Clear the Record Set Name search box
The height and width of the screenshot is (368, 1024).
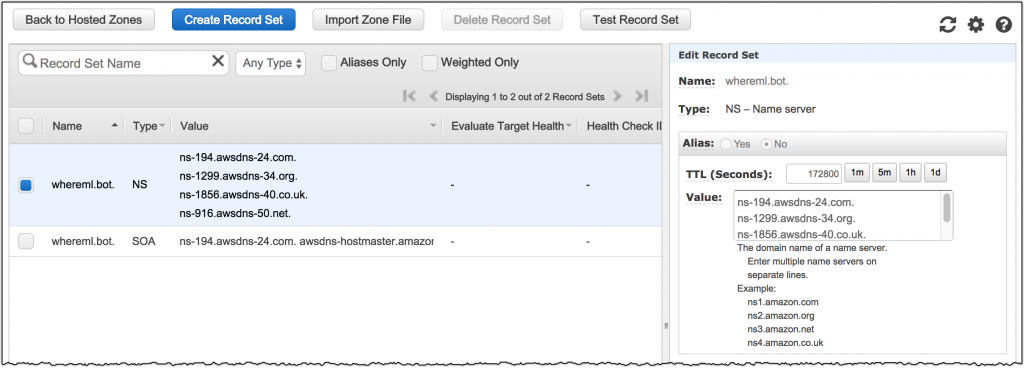[218, 61]
